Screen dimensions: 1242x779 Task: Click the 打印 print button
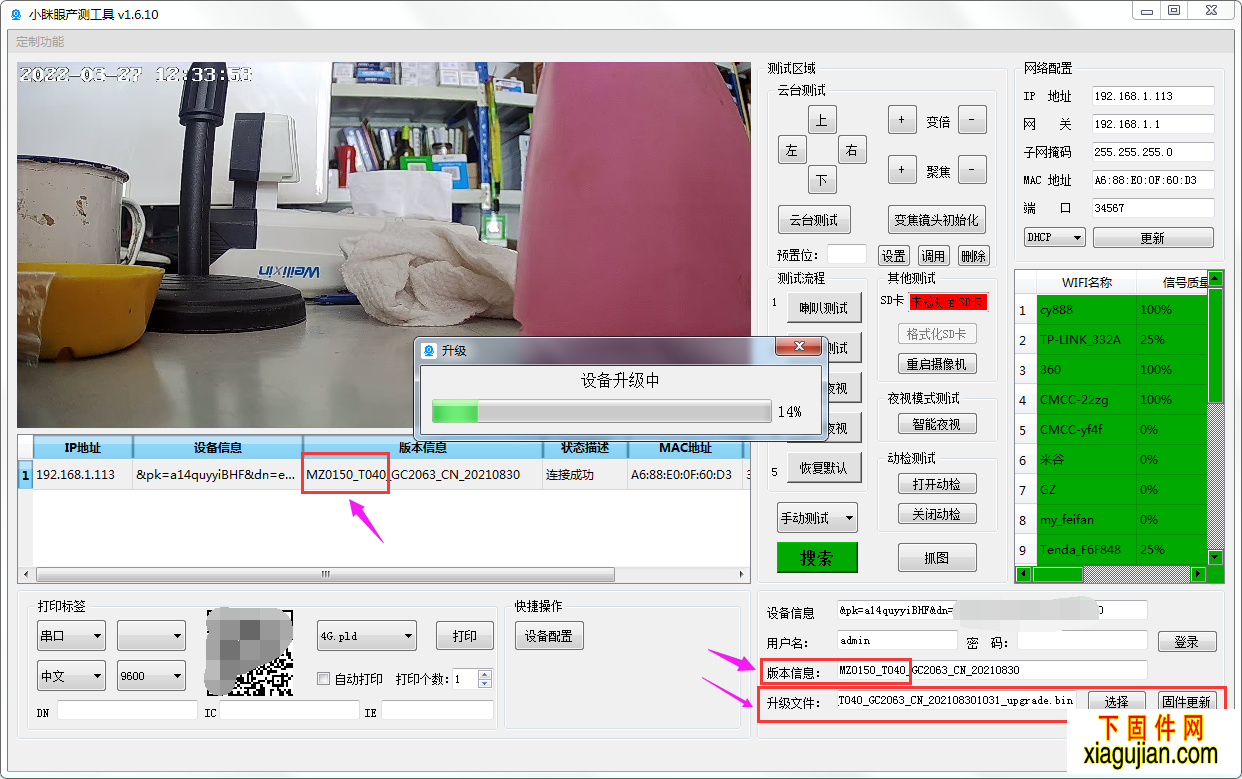[x=465, y=635]
